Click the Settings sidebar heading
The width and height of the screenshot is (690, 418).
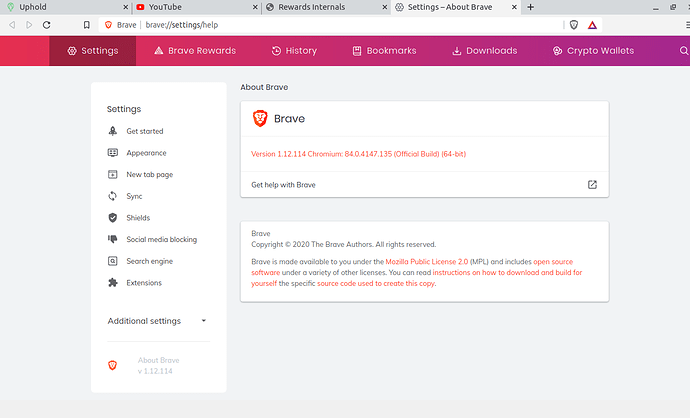tap(124, 109)
